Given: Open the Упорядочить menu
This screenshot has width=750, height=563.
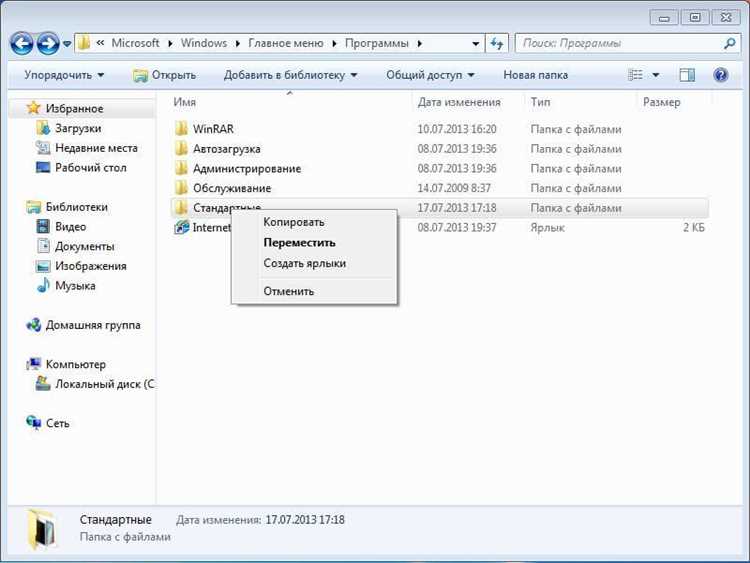Looking at the screenshot, I should pos(64,75).
